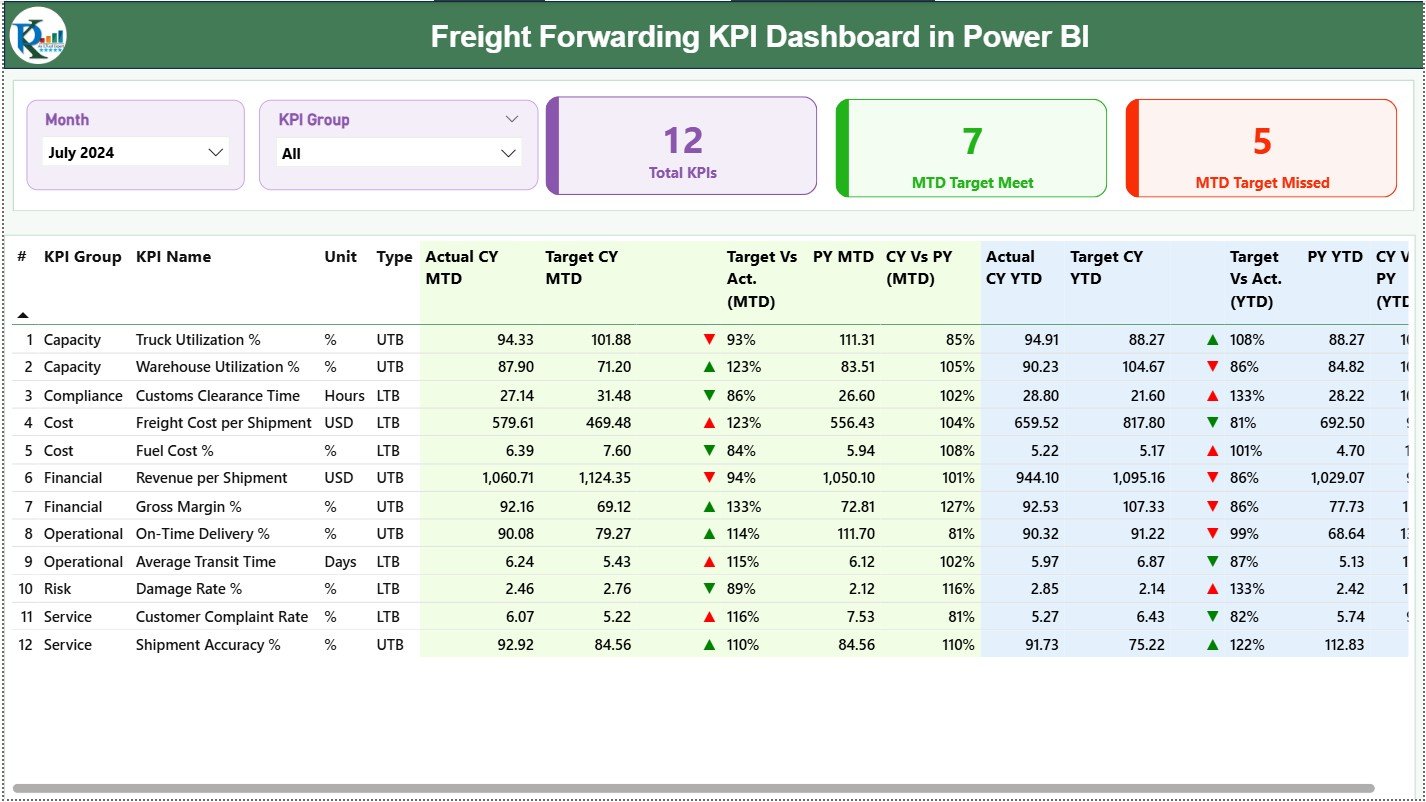Screen dimensions: 1426x802
Task: Click the green up indicator for Warehouse Utilization MTD
Action: 710,367
